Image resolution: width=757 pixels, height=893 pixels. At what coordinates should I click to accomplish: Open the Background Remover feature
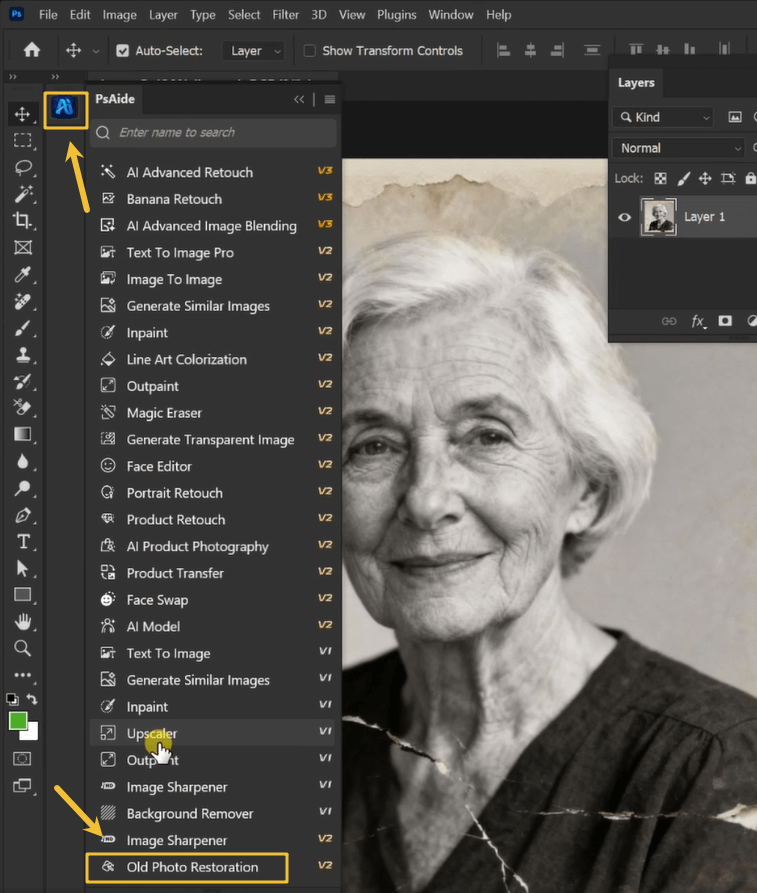[212, 813]
